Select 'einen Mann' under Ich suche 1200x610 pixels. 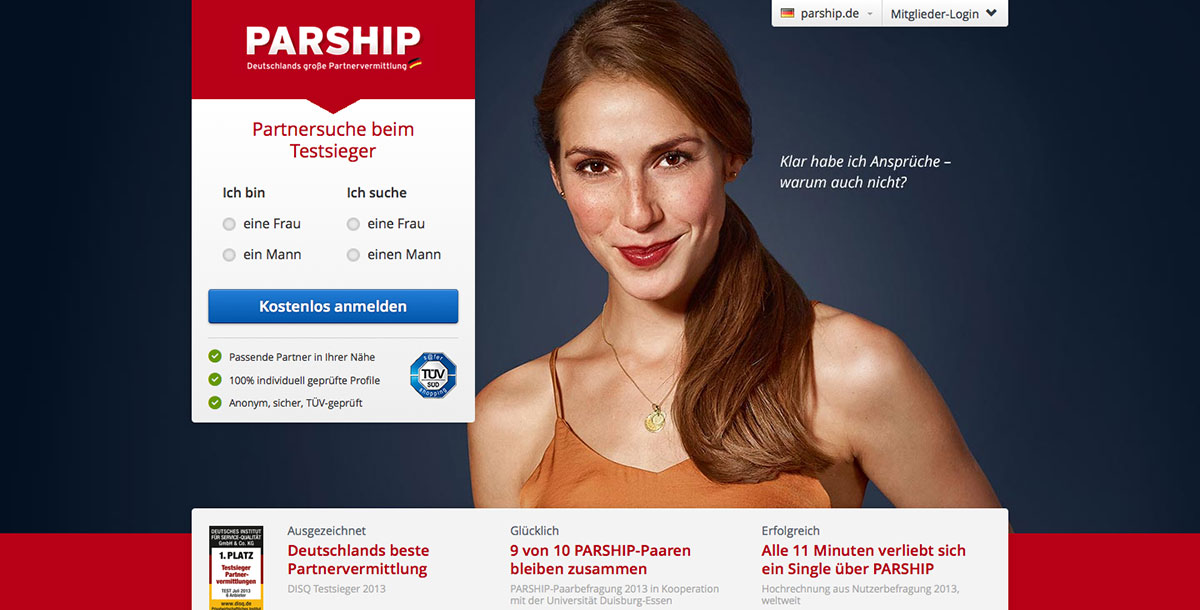coord(353,255)
